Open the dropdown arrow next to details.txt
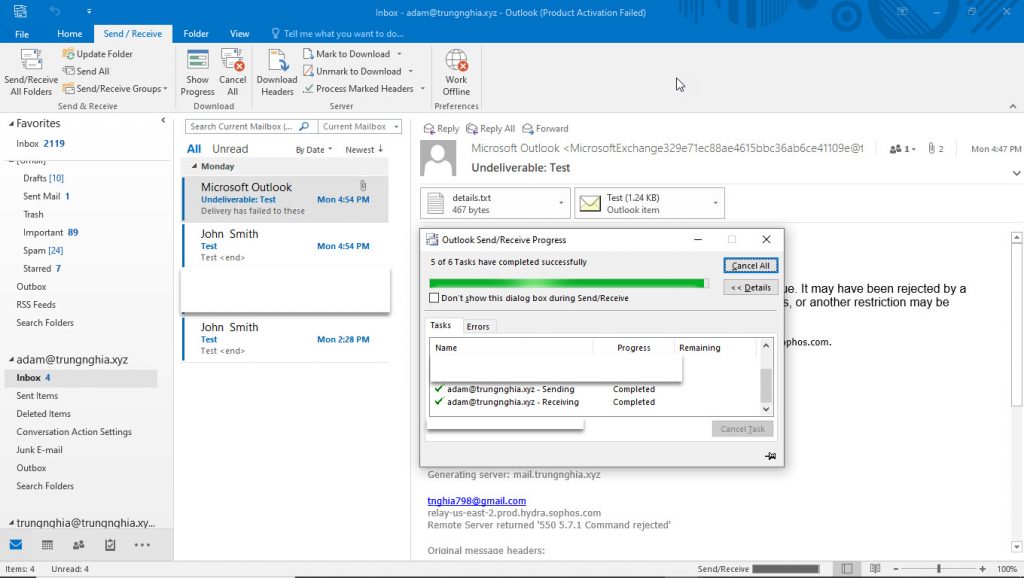 click(561, 203)
